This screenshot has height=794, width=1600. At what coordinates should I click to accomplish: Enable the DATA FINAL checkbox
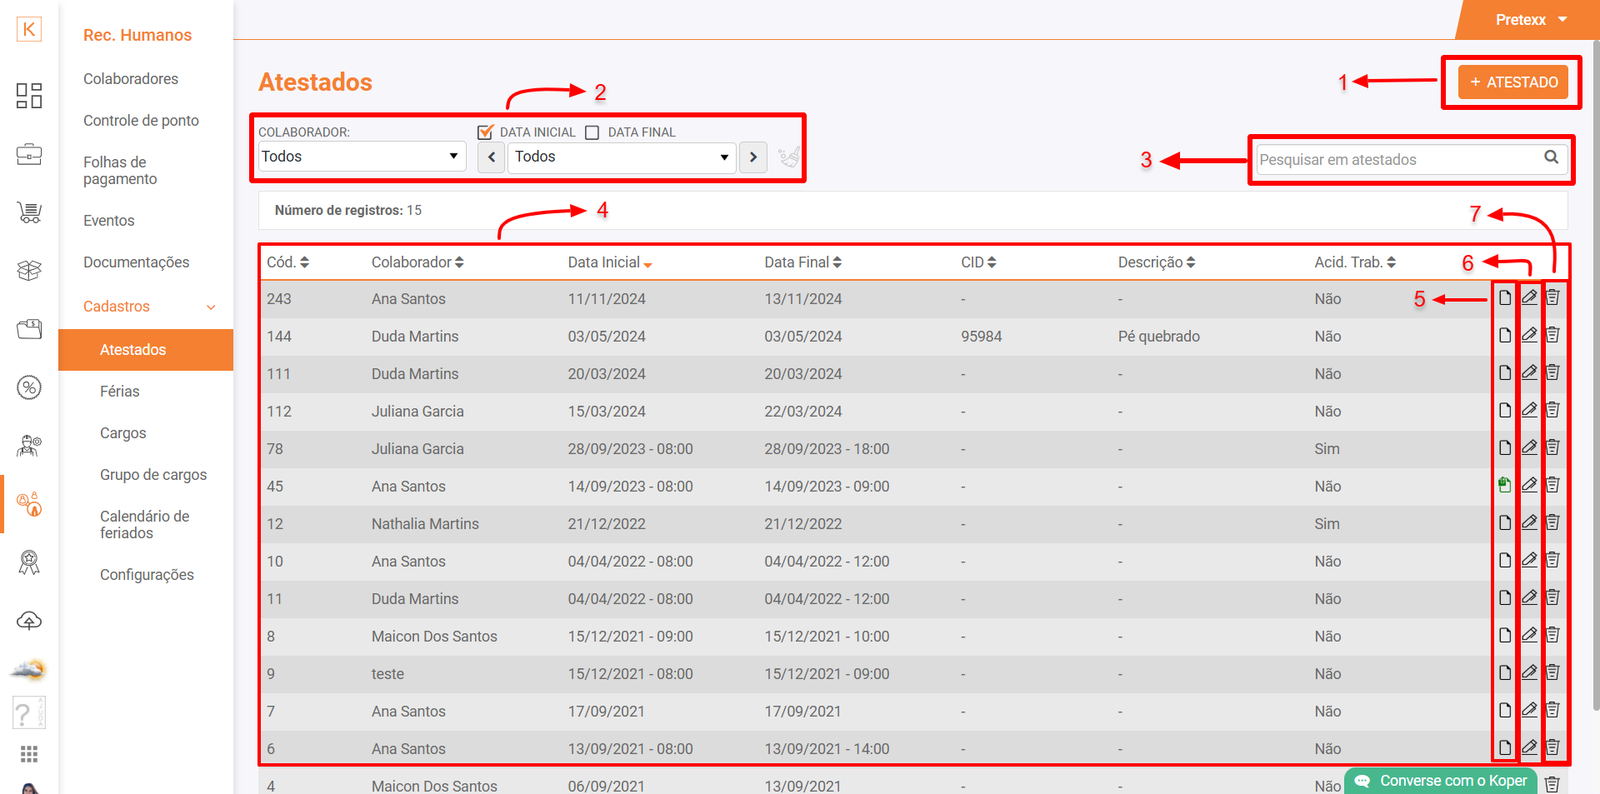pyautogui.click(x=592, y=132)
